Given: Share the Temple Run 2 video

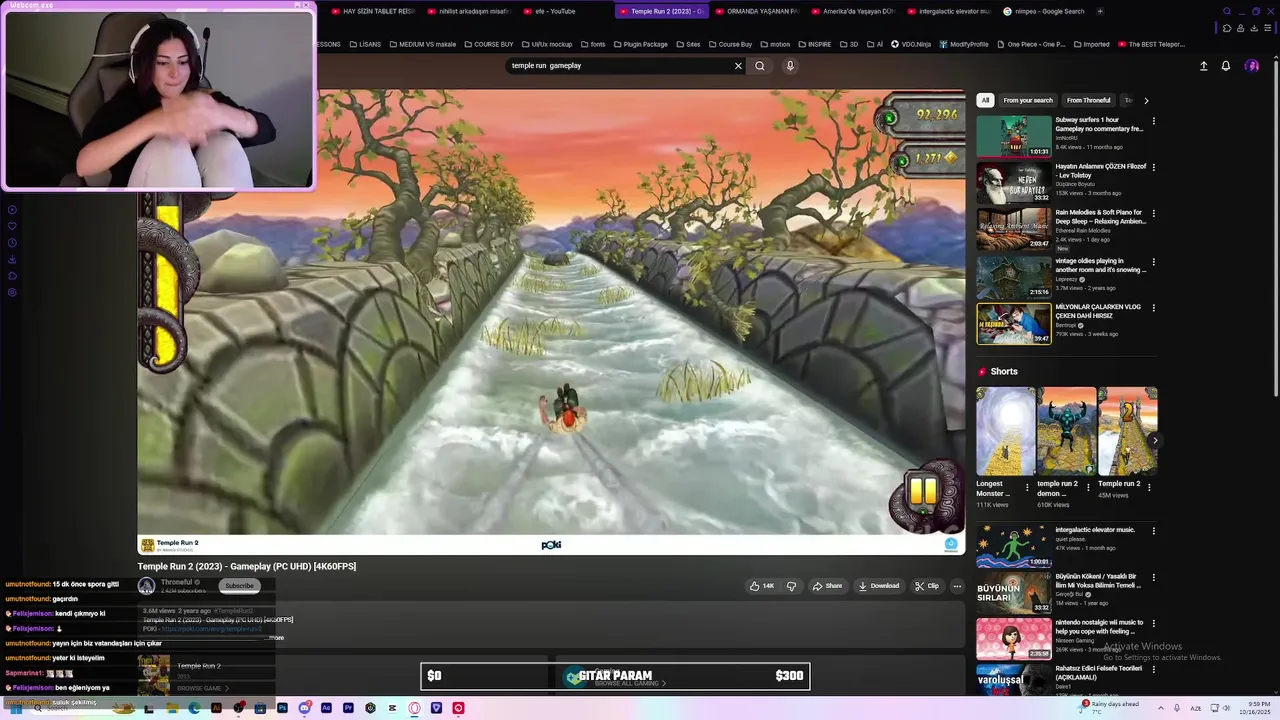Looking at the screenshot, I should 827,586.
